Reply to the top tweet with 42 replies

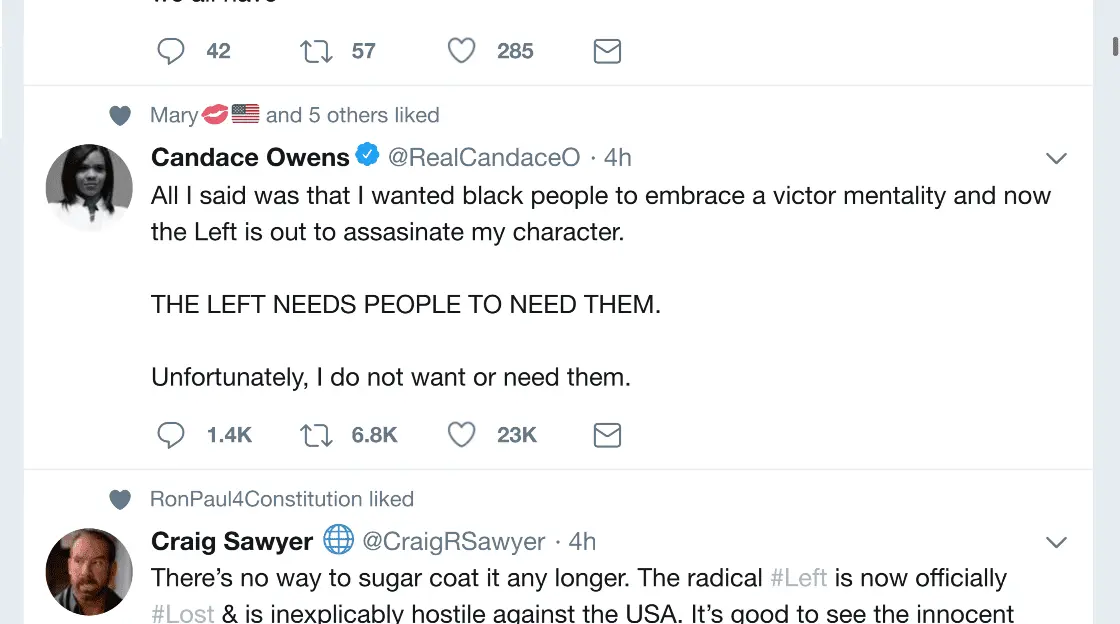172,51
